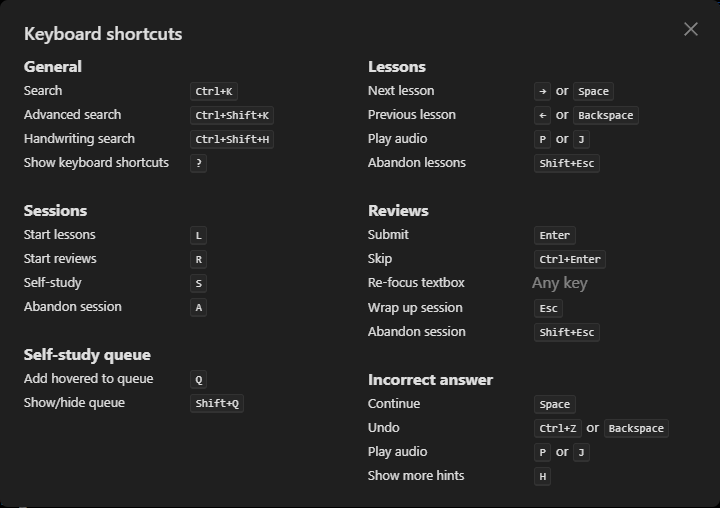The height and width of the screenshot is (508, 720).
Task: Click the Esc badge for Wrap up session
Action: (x=548, y=308)
